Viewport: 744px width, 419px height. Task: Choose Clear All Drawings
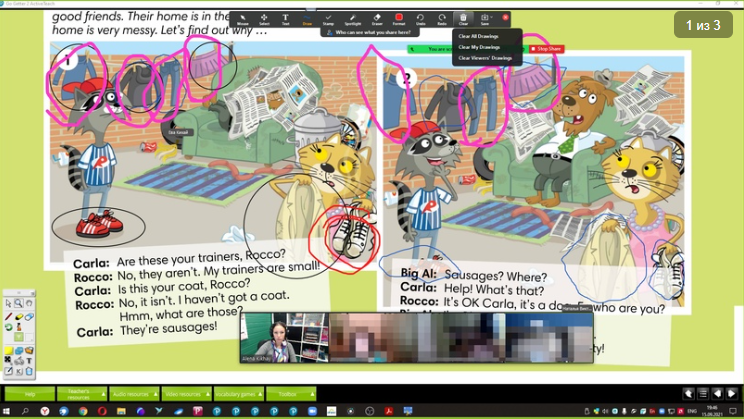click(478, 36)
